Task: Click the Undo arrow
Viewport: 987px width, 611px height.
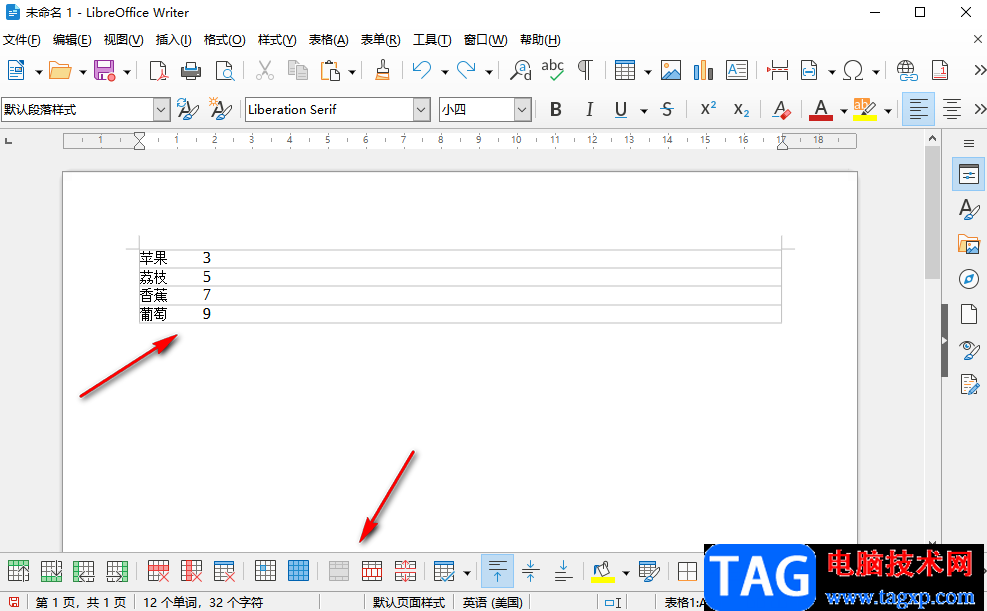Action: click(x=422, y=70)
